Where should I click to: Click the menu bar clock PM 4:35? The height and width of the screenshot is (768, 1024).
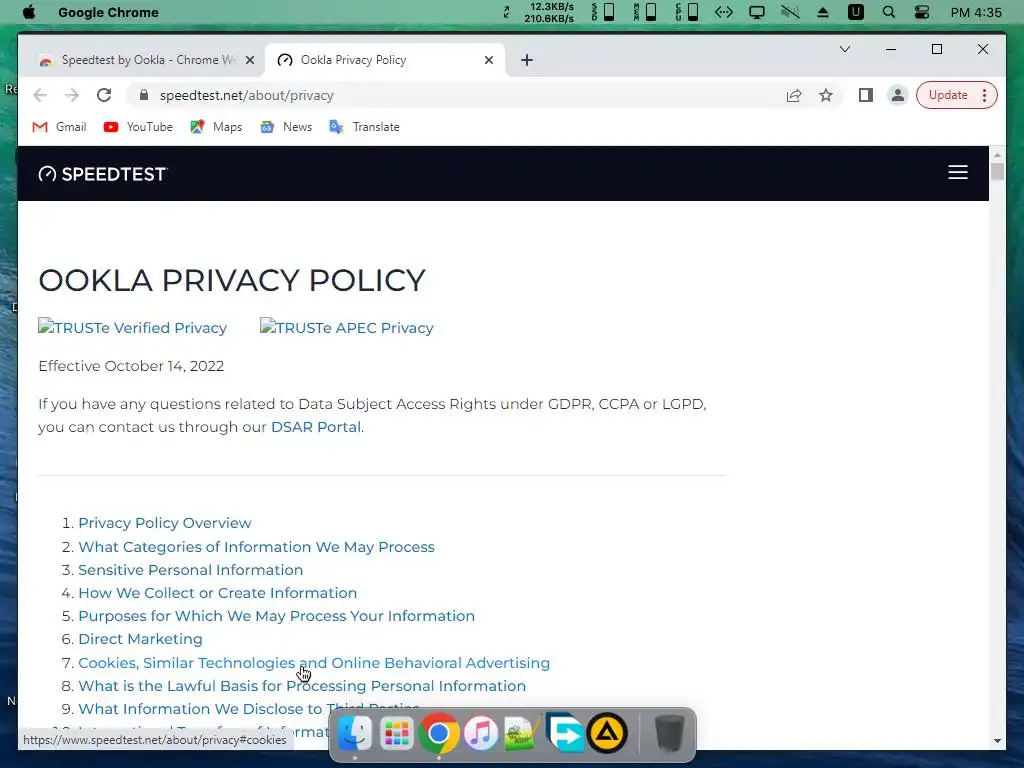[x=976, y=12]
